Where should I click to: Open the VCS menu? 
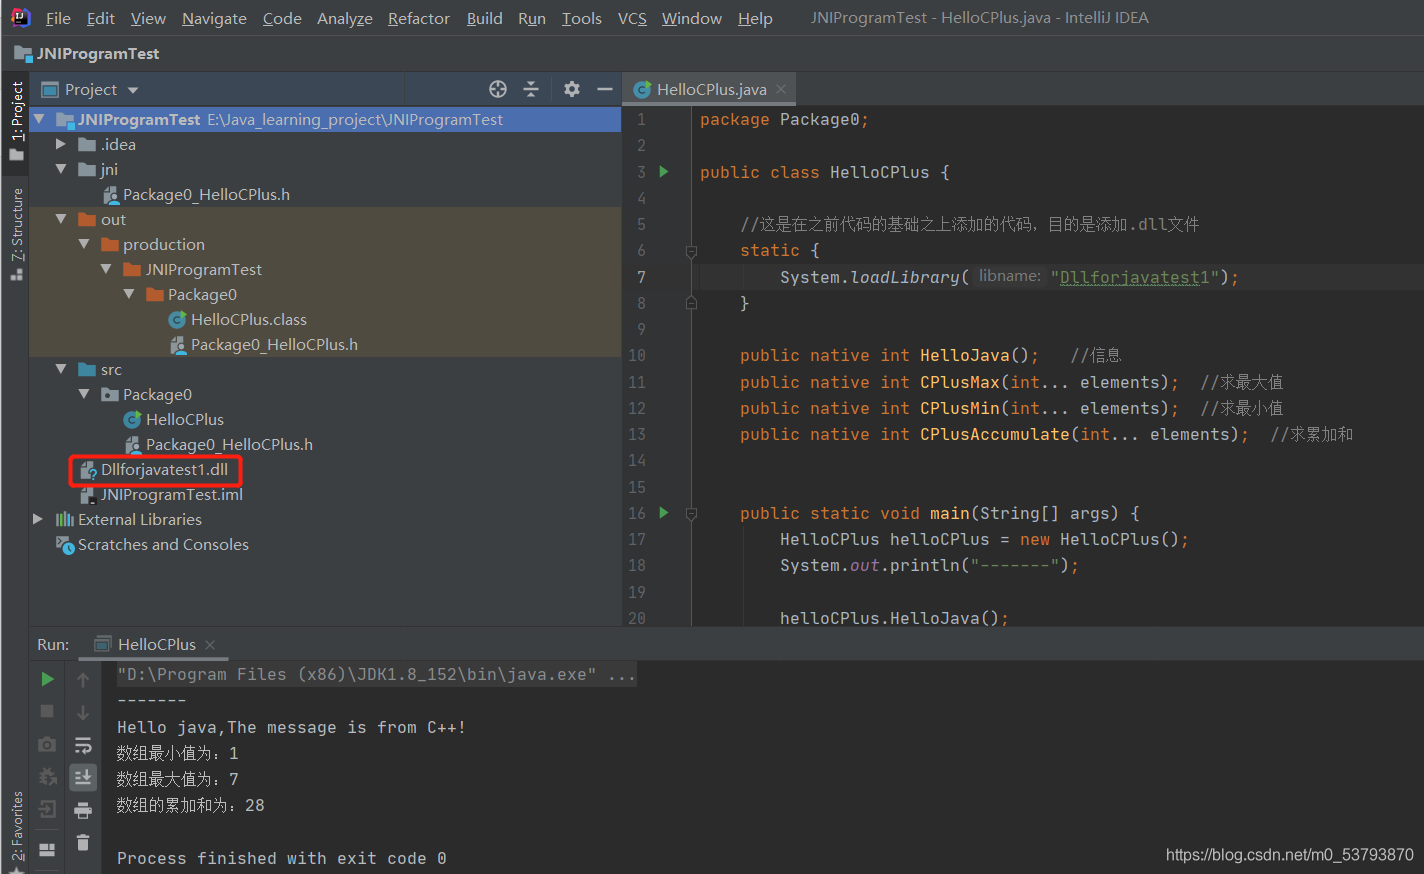click(632, 18)
